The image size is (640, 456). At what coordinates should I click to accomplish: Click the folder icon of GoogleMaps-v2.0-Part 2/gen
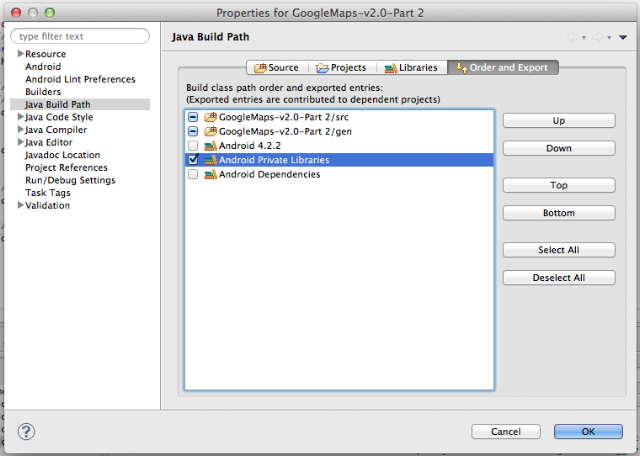(x=211, y=131)
